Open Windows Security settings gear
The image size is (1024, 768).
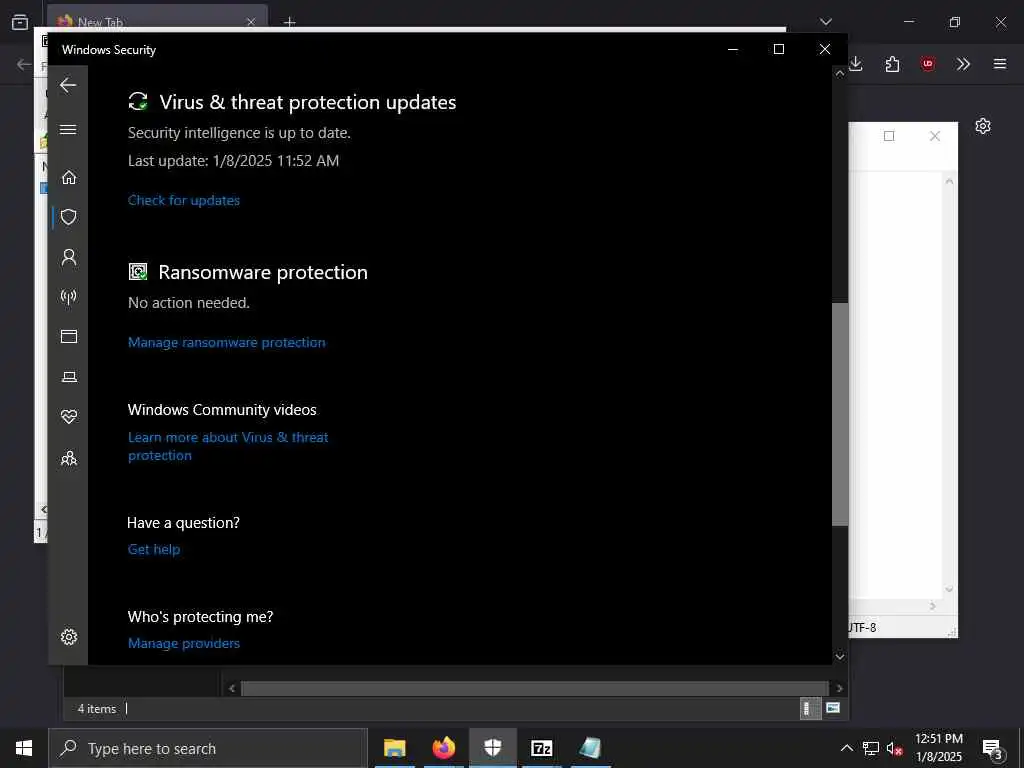69,637
